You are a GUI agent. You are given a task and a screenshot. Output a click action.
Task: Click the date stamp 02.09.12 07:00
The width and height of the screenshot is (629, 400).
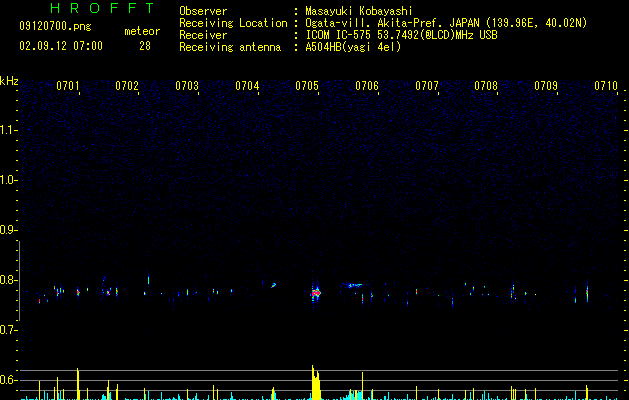click(x=61, y=46)
